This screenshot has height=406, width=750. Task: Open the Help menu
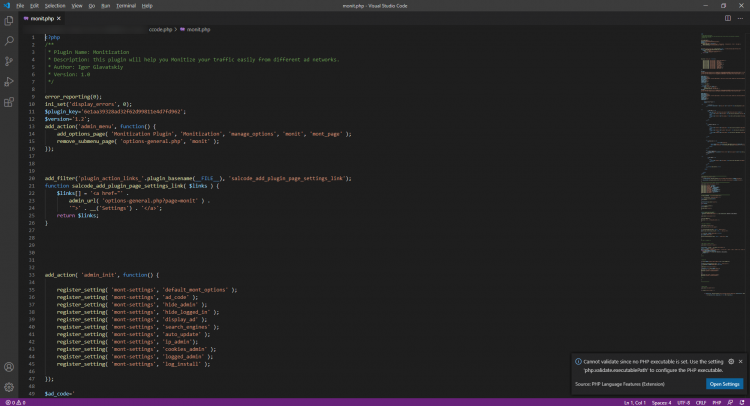147,6
